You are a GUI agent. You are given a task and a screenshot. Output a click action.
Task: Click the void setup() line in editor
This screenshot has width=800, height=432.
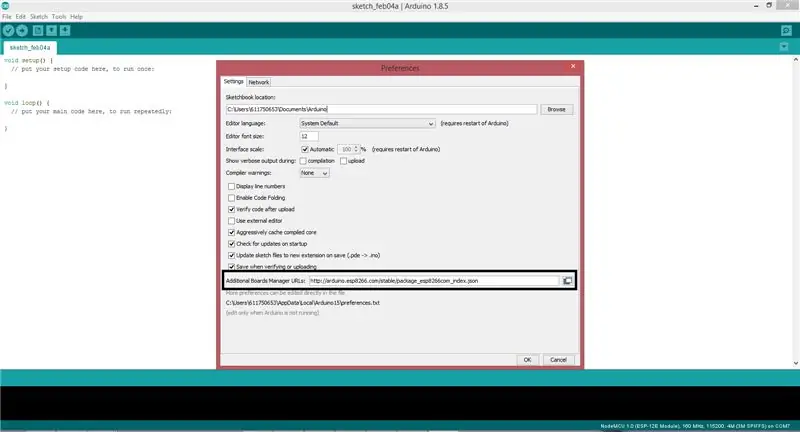pyautogui.click(x=29, y=60)
